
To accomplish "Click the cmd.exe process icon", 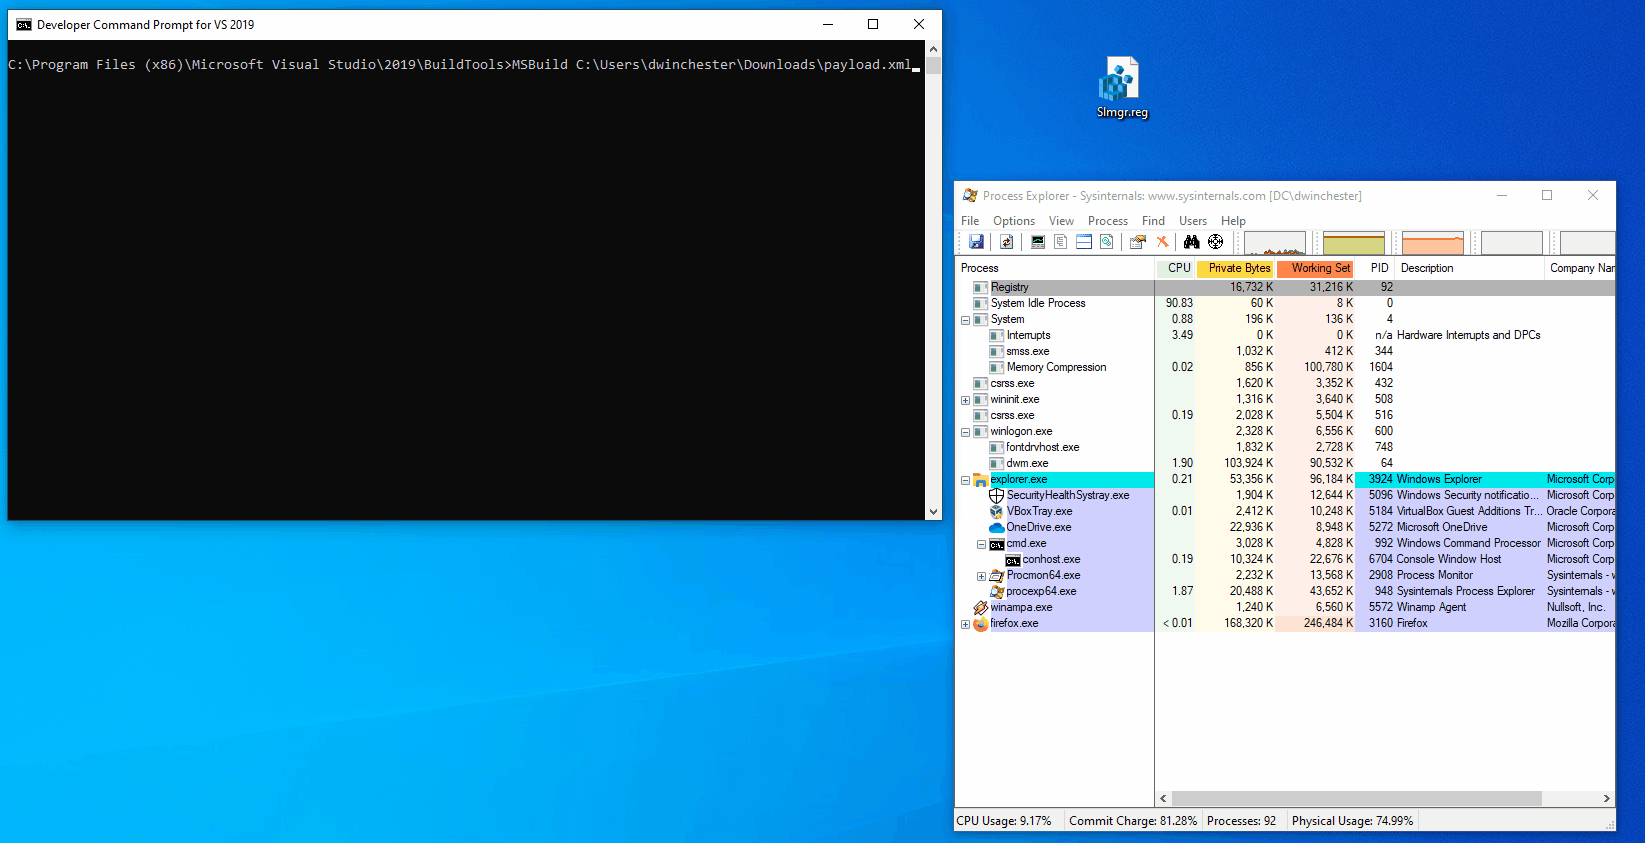I will point(997,544).
